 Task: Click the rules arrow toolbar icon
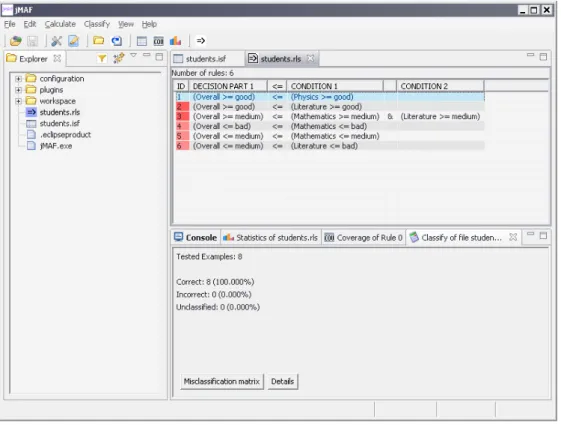pyautogui.click(x=201, y=41)
